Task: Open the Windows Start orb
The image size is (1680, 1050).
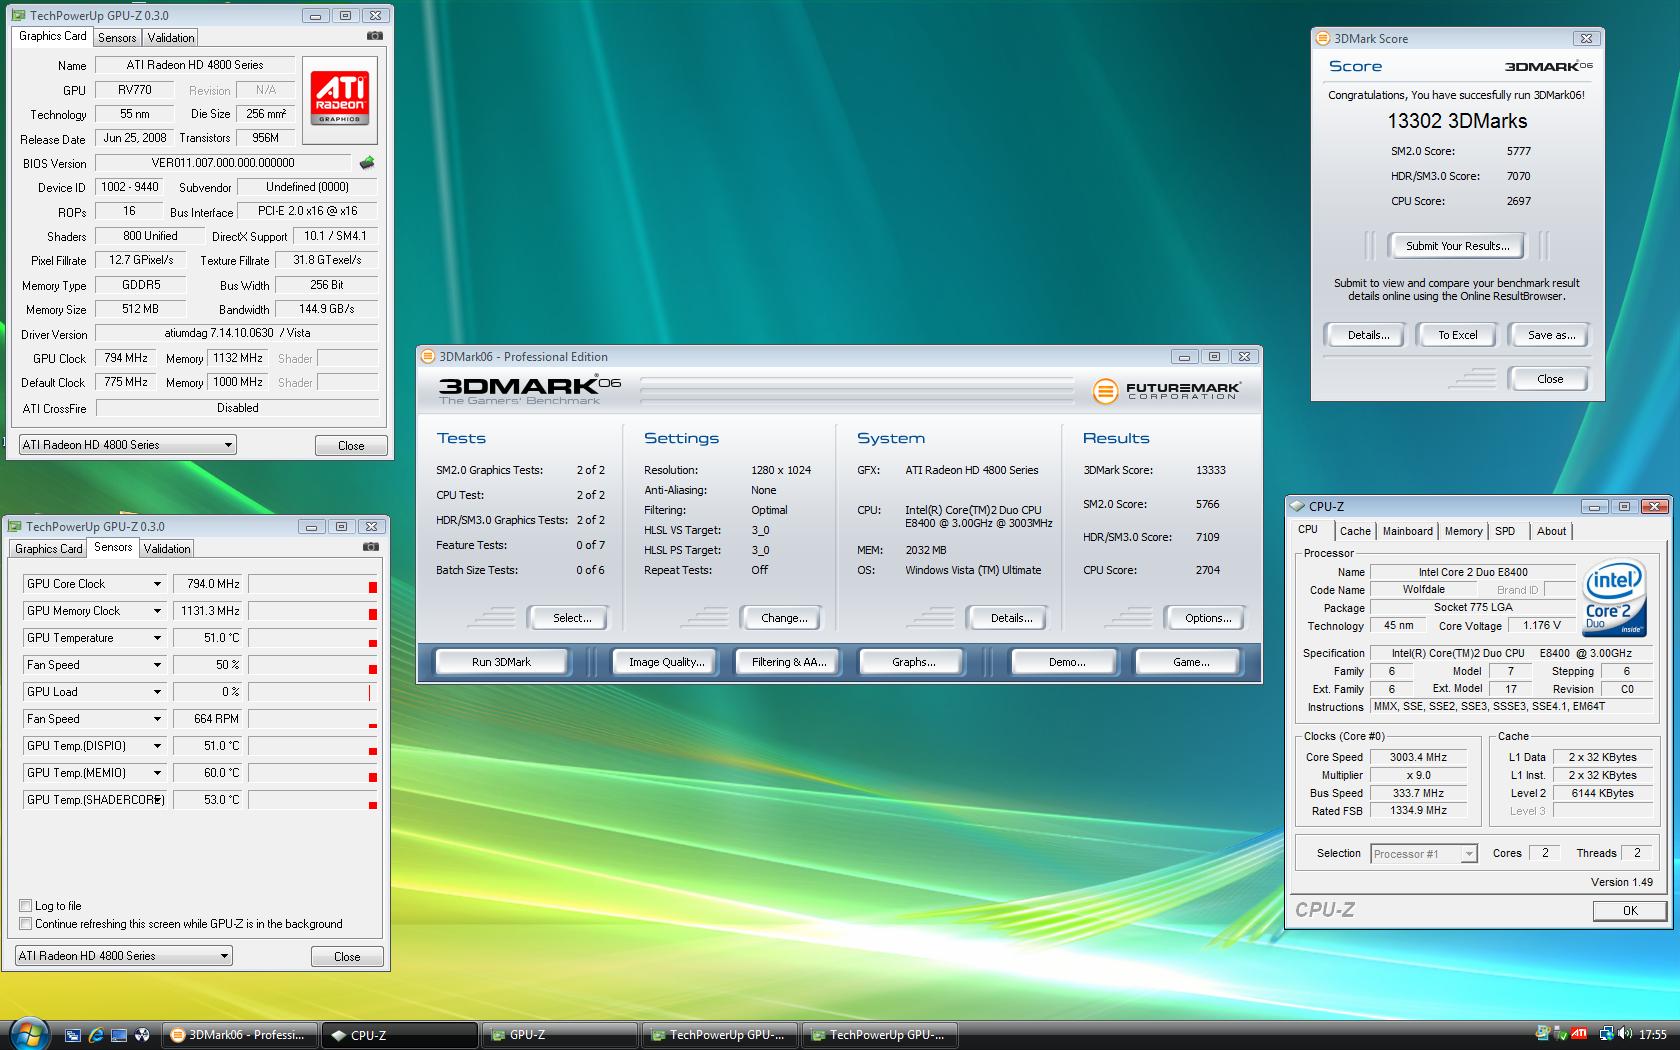Action: (28, 1034)
